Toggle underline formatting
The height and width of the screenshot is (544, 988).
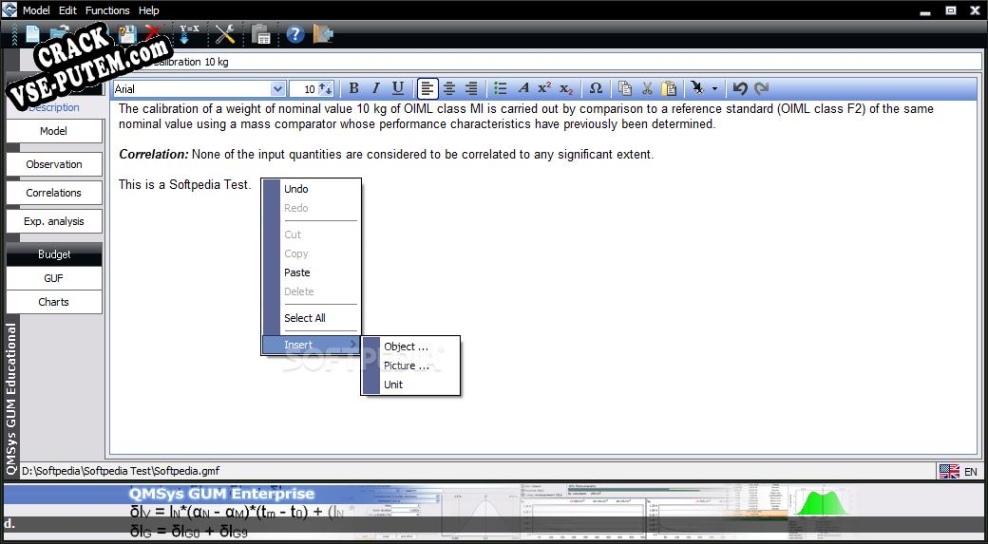coord(398,89)
